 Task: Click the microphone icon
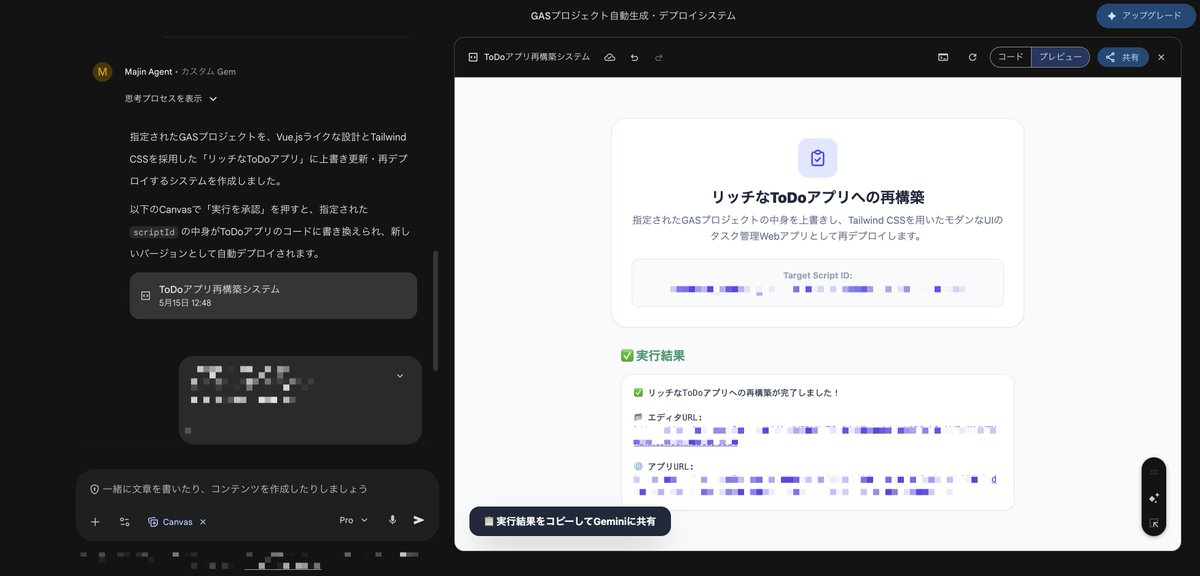[392, 520]
